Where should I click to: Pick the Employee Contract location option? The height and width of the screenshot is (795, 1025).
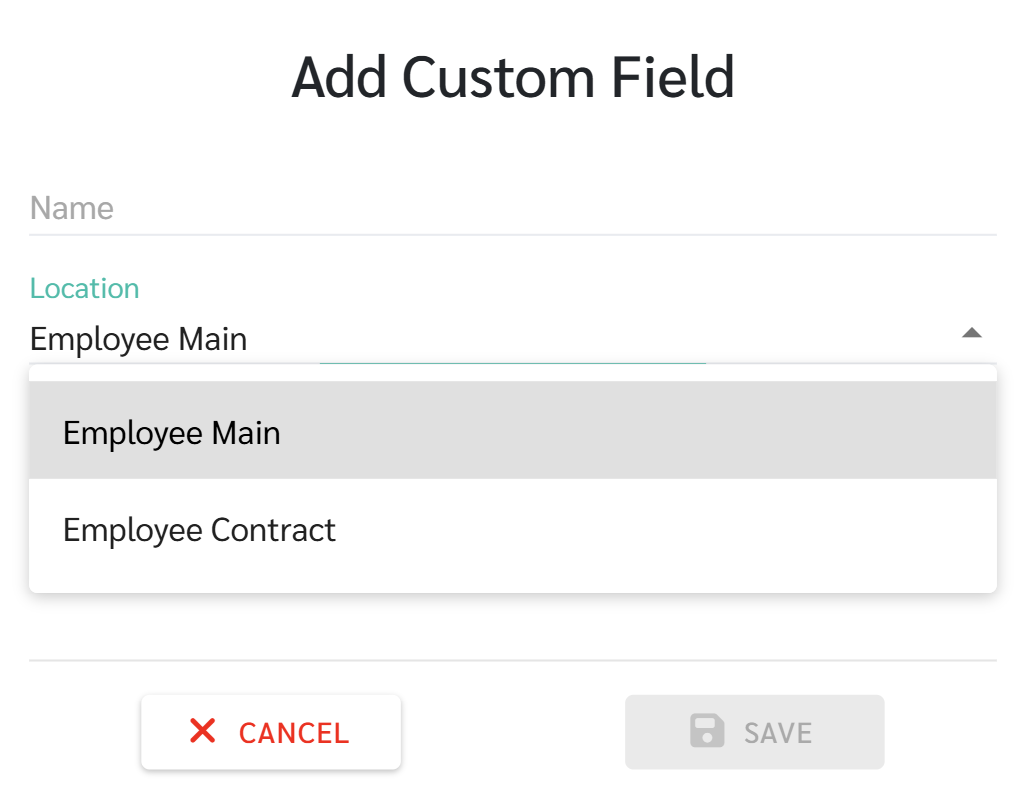point(200,530)
